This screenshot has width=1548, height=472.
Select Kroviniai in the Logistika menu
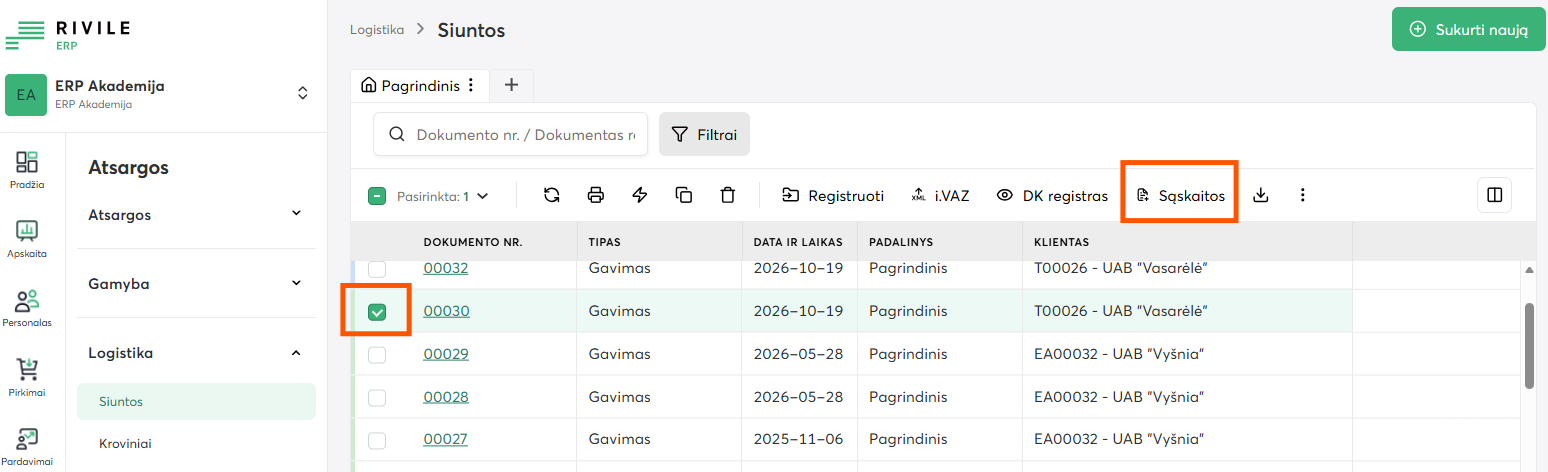tap(125, 443)
